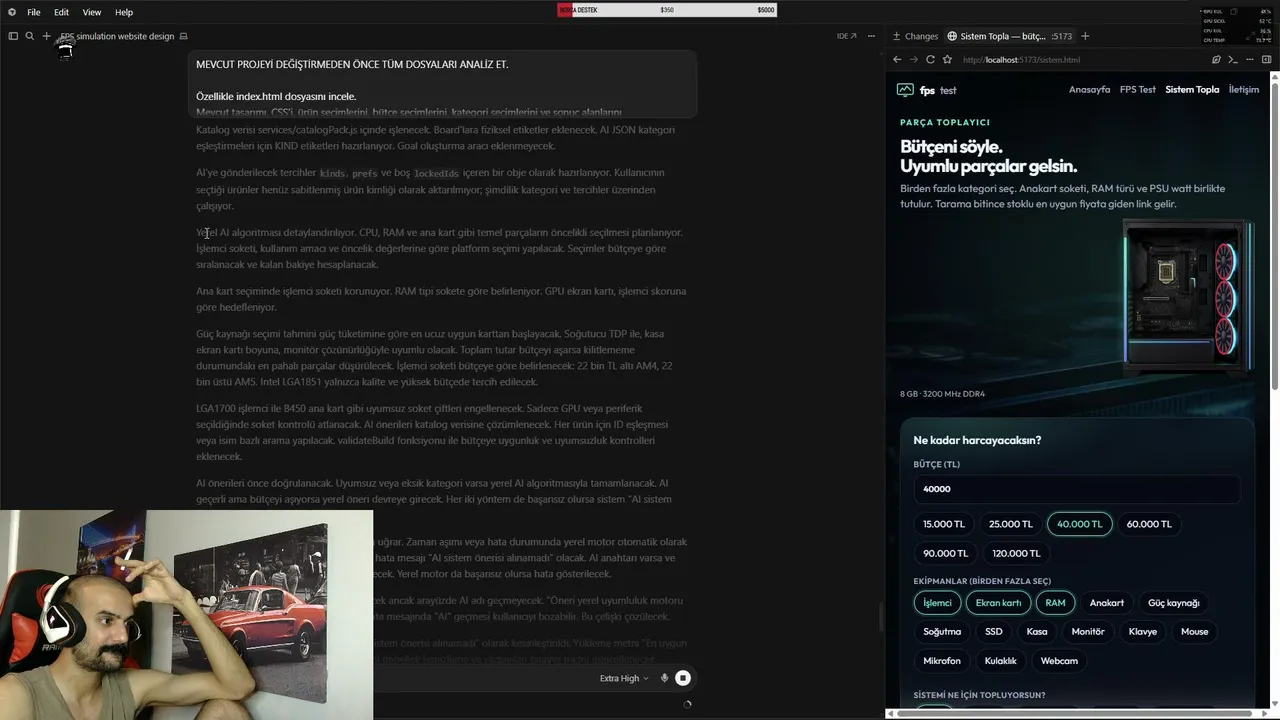Toggle the Kasa equipment chip
Screen dimensions: 1280x720
coord(1037,632)
